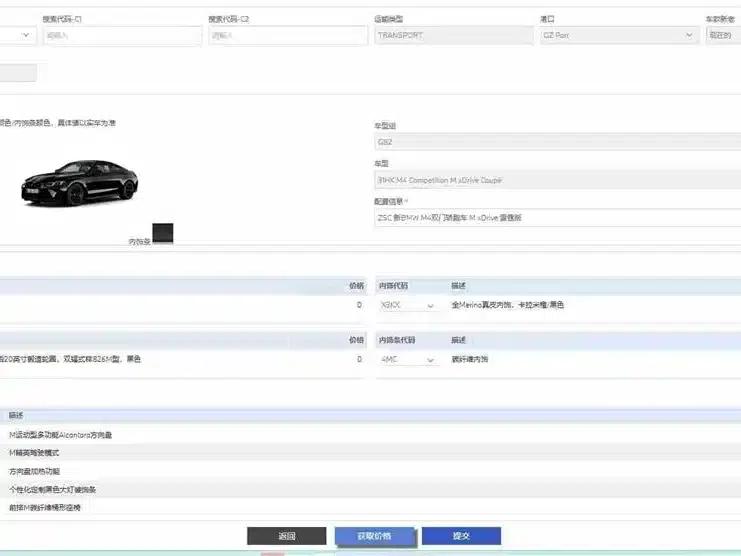Image resolution: width=741 pixels, height=556 pixels.
Task: Select the 前排M碳纤维桶形座椅 row
Action: (370, 507)
